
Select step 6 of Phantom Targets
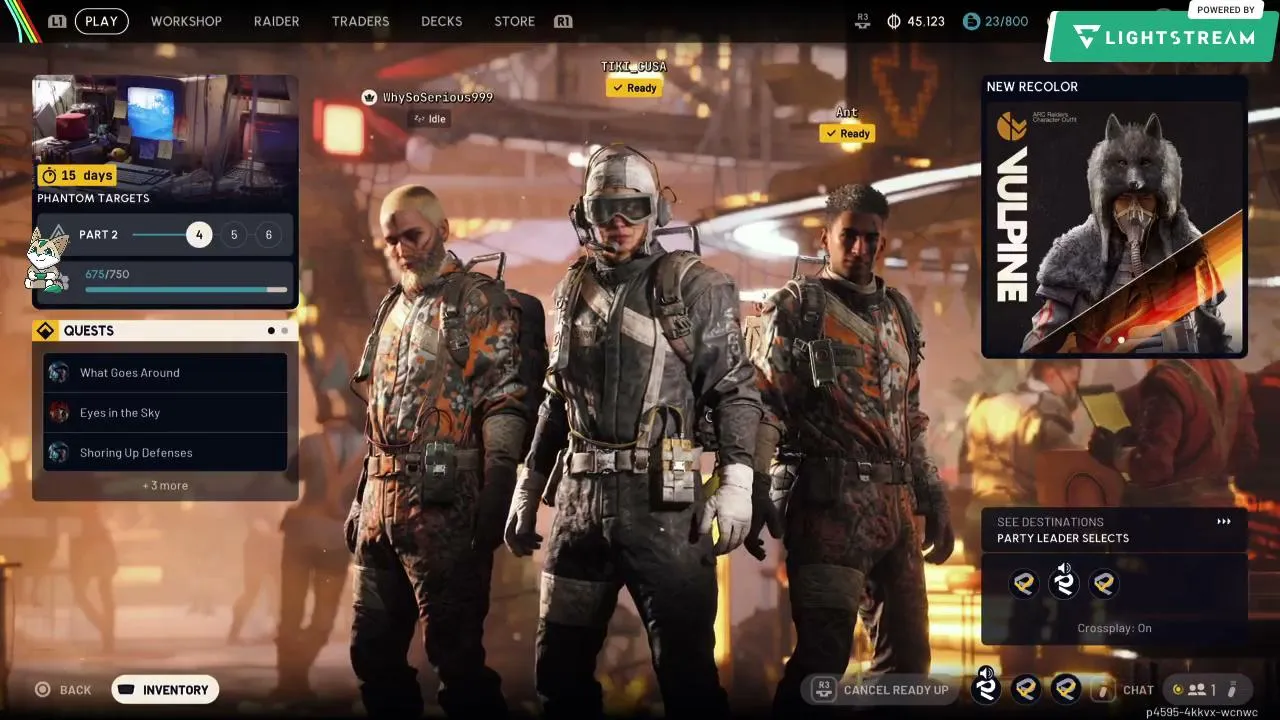coord(268,235)
